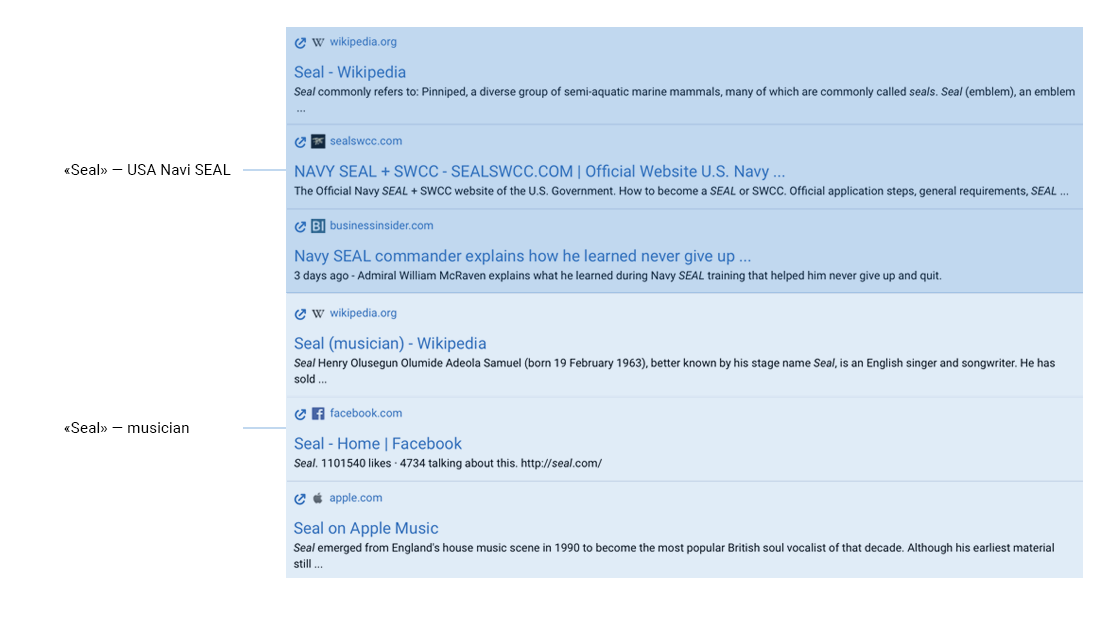Open the Seal on Apple Music result
The width and height of the screenshot is (1119, 617).
(x=366, y=529)
